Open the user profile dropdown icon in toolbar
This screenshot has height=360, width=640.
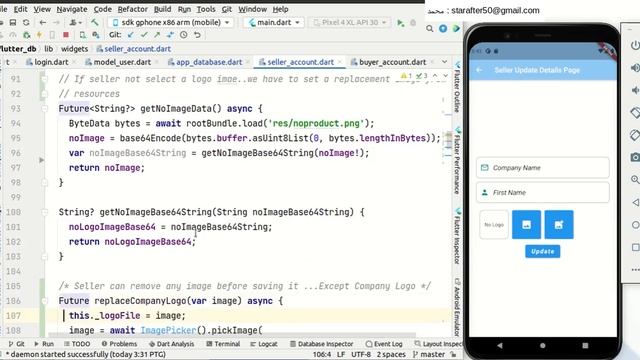pos(75,22)
